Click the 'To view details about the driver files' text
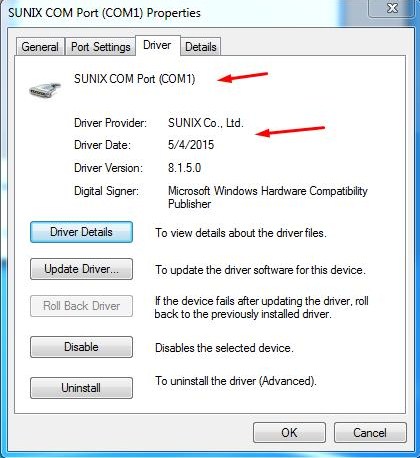Viewport: 420px width, 458px height. pos(241,233)
